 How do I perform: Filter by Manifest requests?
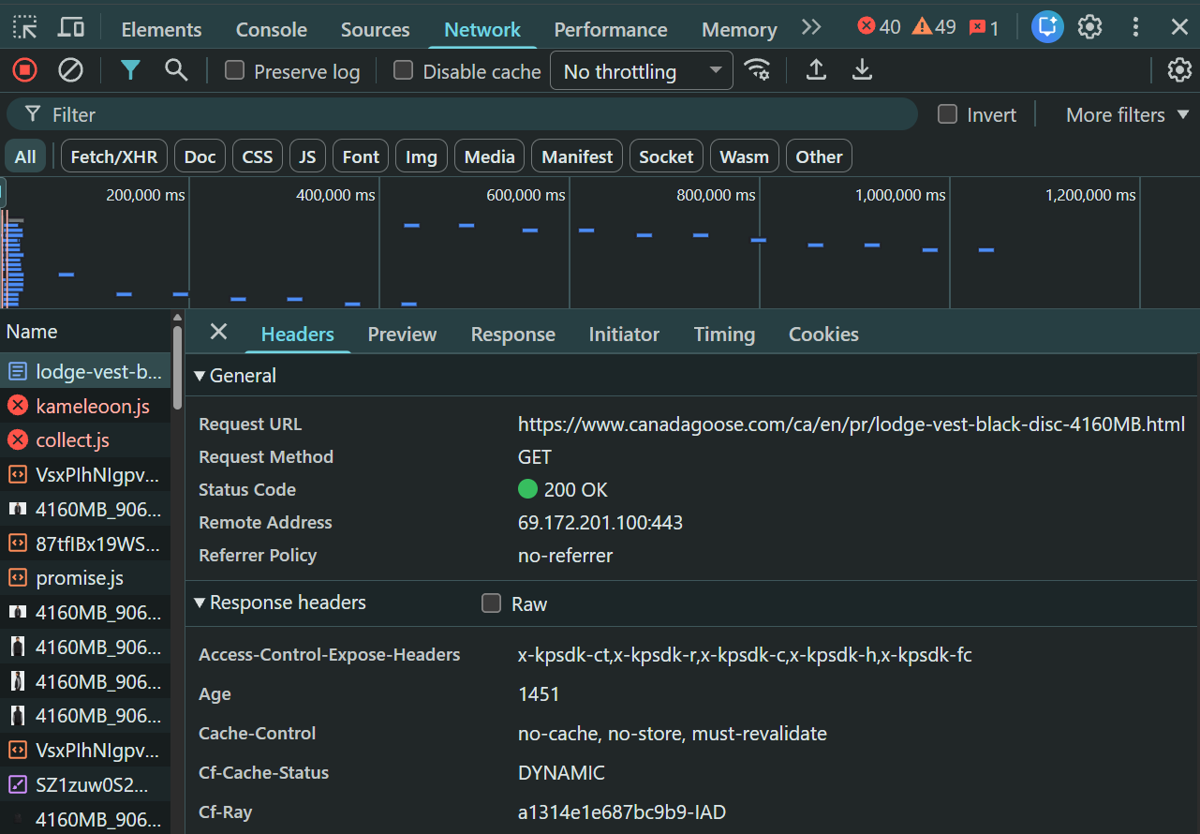577,157
